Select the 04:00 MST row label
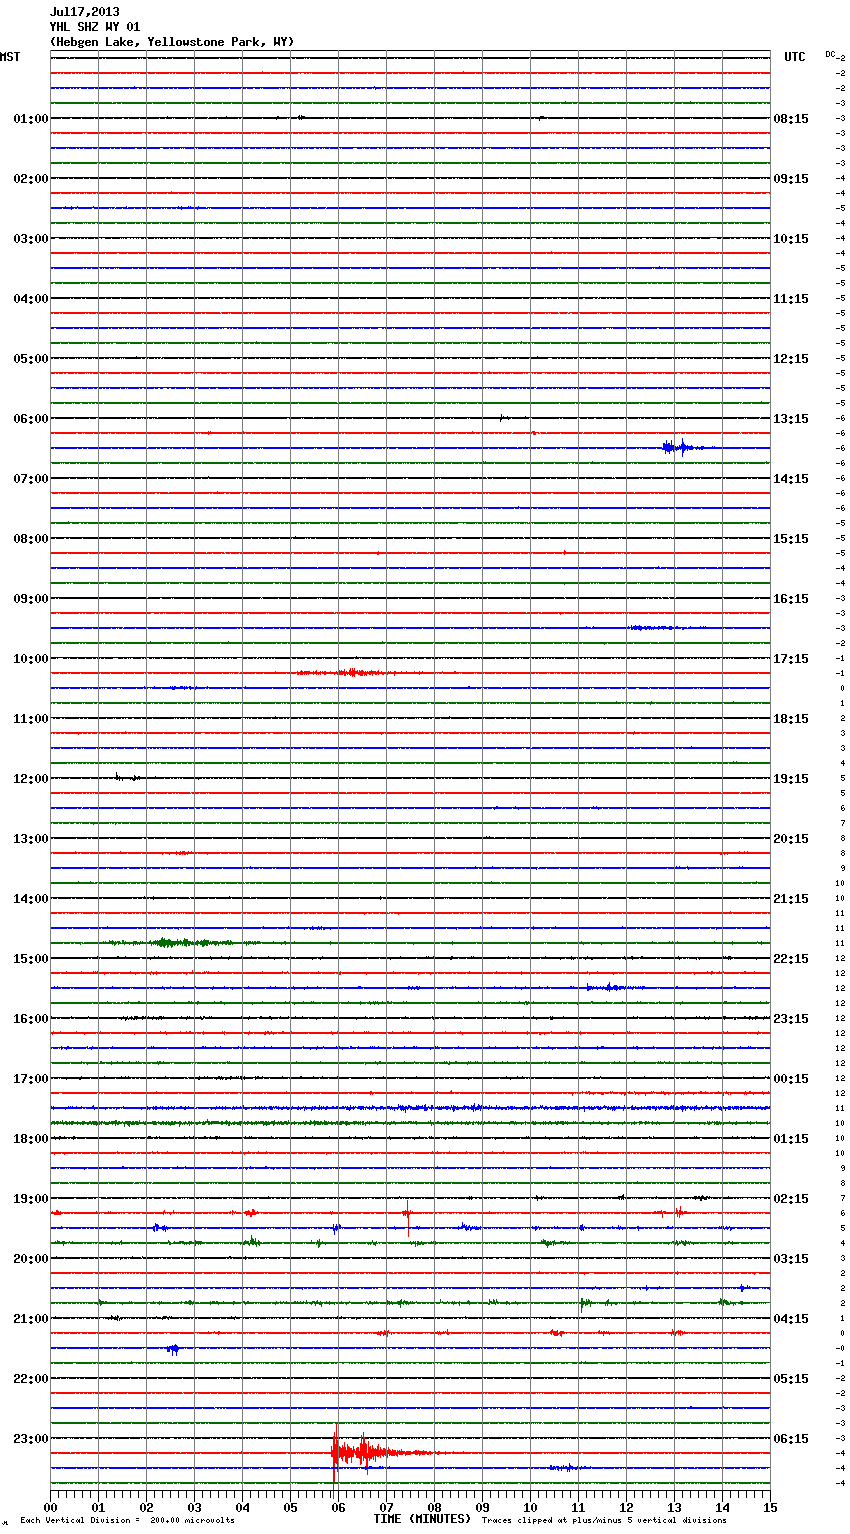850x1534 pixels. click(31, 299)
